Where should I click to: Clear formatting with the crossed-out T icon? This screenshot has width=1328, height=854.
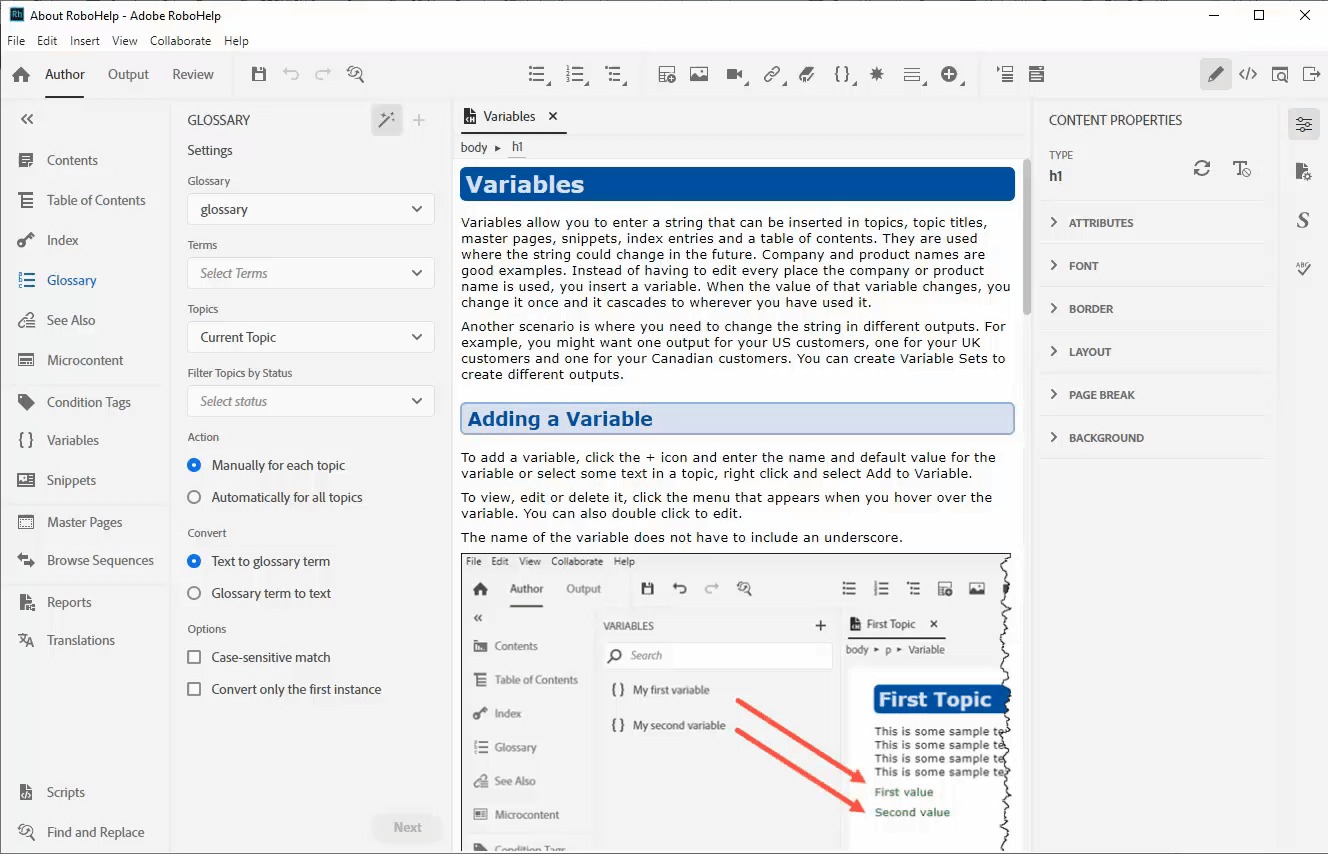(x=1242, y=169)
